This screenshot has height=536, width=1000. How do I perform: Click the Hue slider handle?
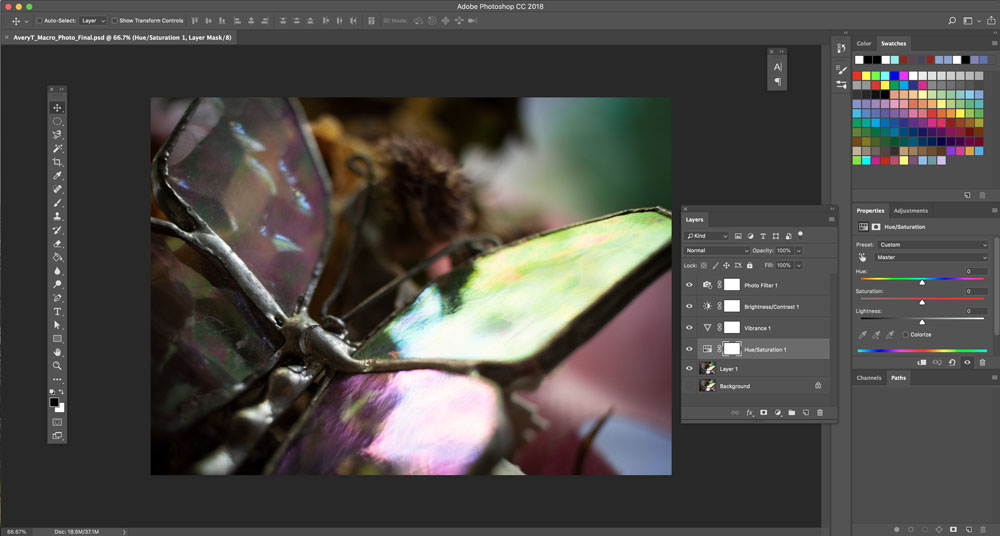pyautogui.click(x=922, y=282)
